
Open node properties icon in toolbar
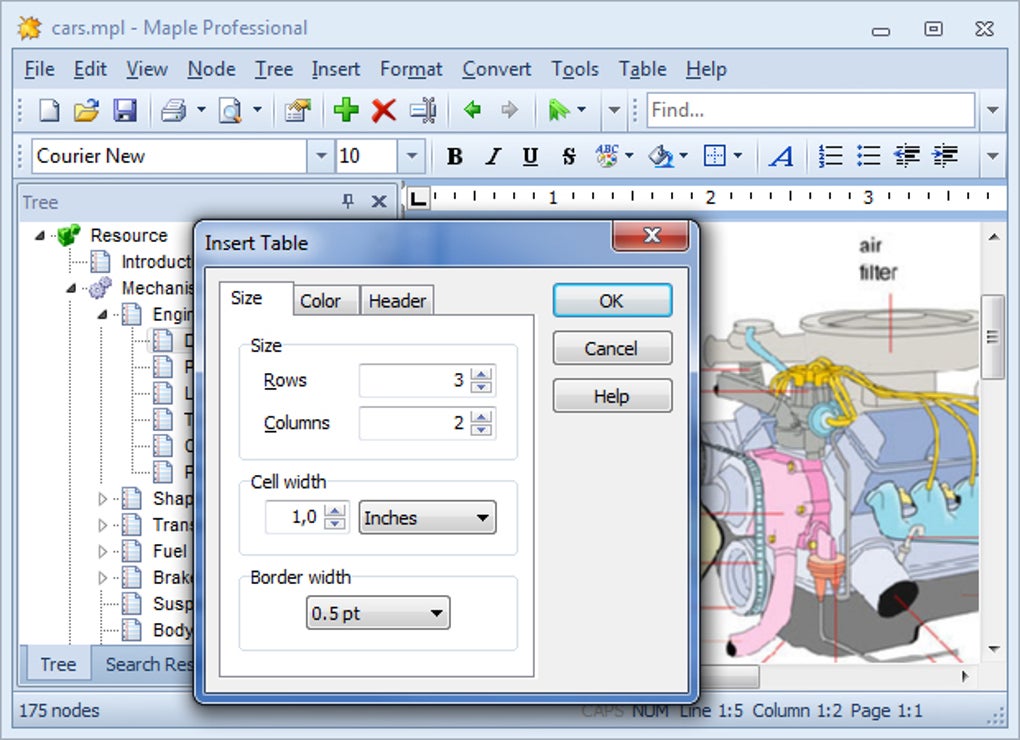[297, 110]
